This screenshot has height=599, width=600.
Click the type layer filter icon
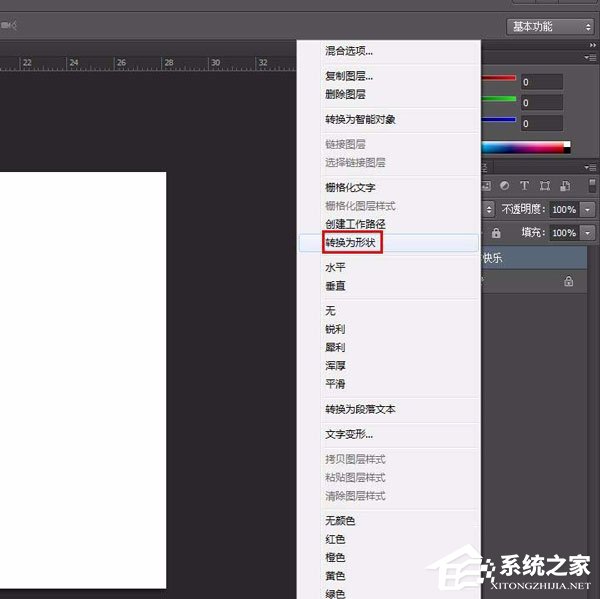tap(525, 185)
